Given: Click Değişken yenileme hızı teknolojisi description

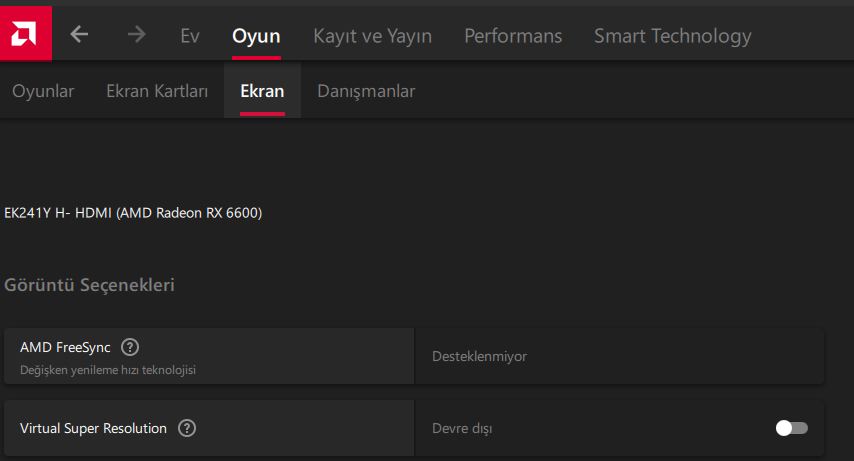Looking at the screenshot, I should pyautogui.click(x=108, y=370).
